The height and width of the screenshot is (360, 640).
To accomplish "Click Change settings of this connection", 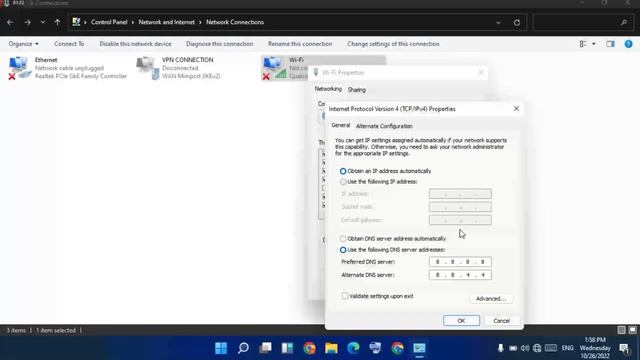I will 393,44.
